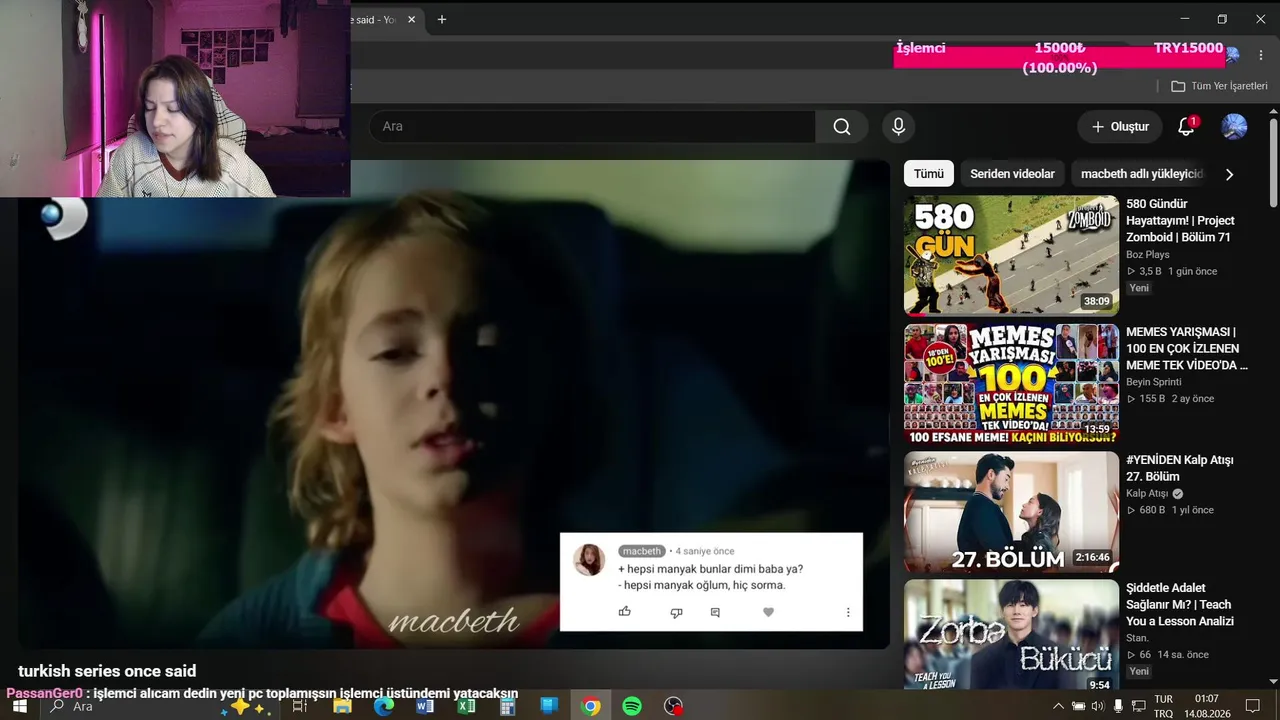Click the video title 'turkish series once said'
1280x720 pixels.
[x=107, y=672]
